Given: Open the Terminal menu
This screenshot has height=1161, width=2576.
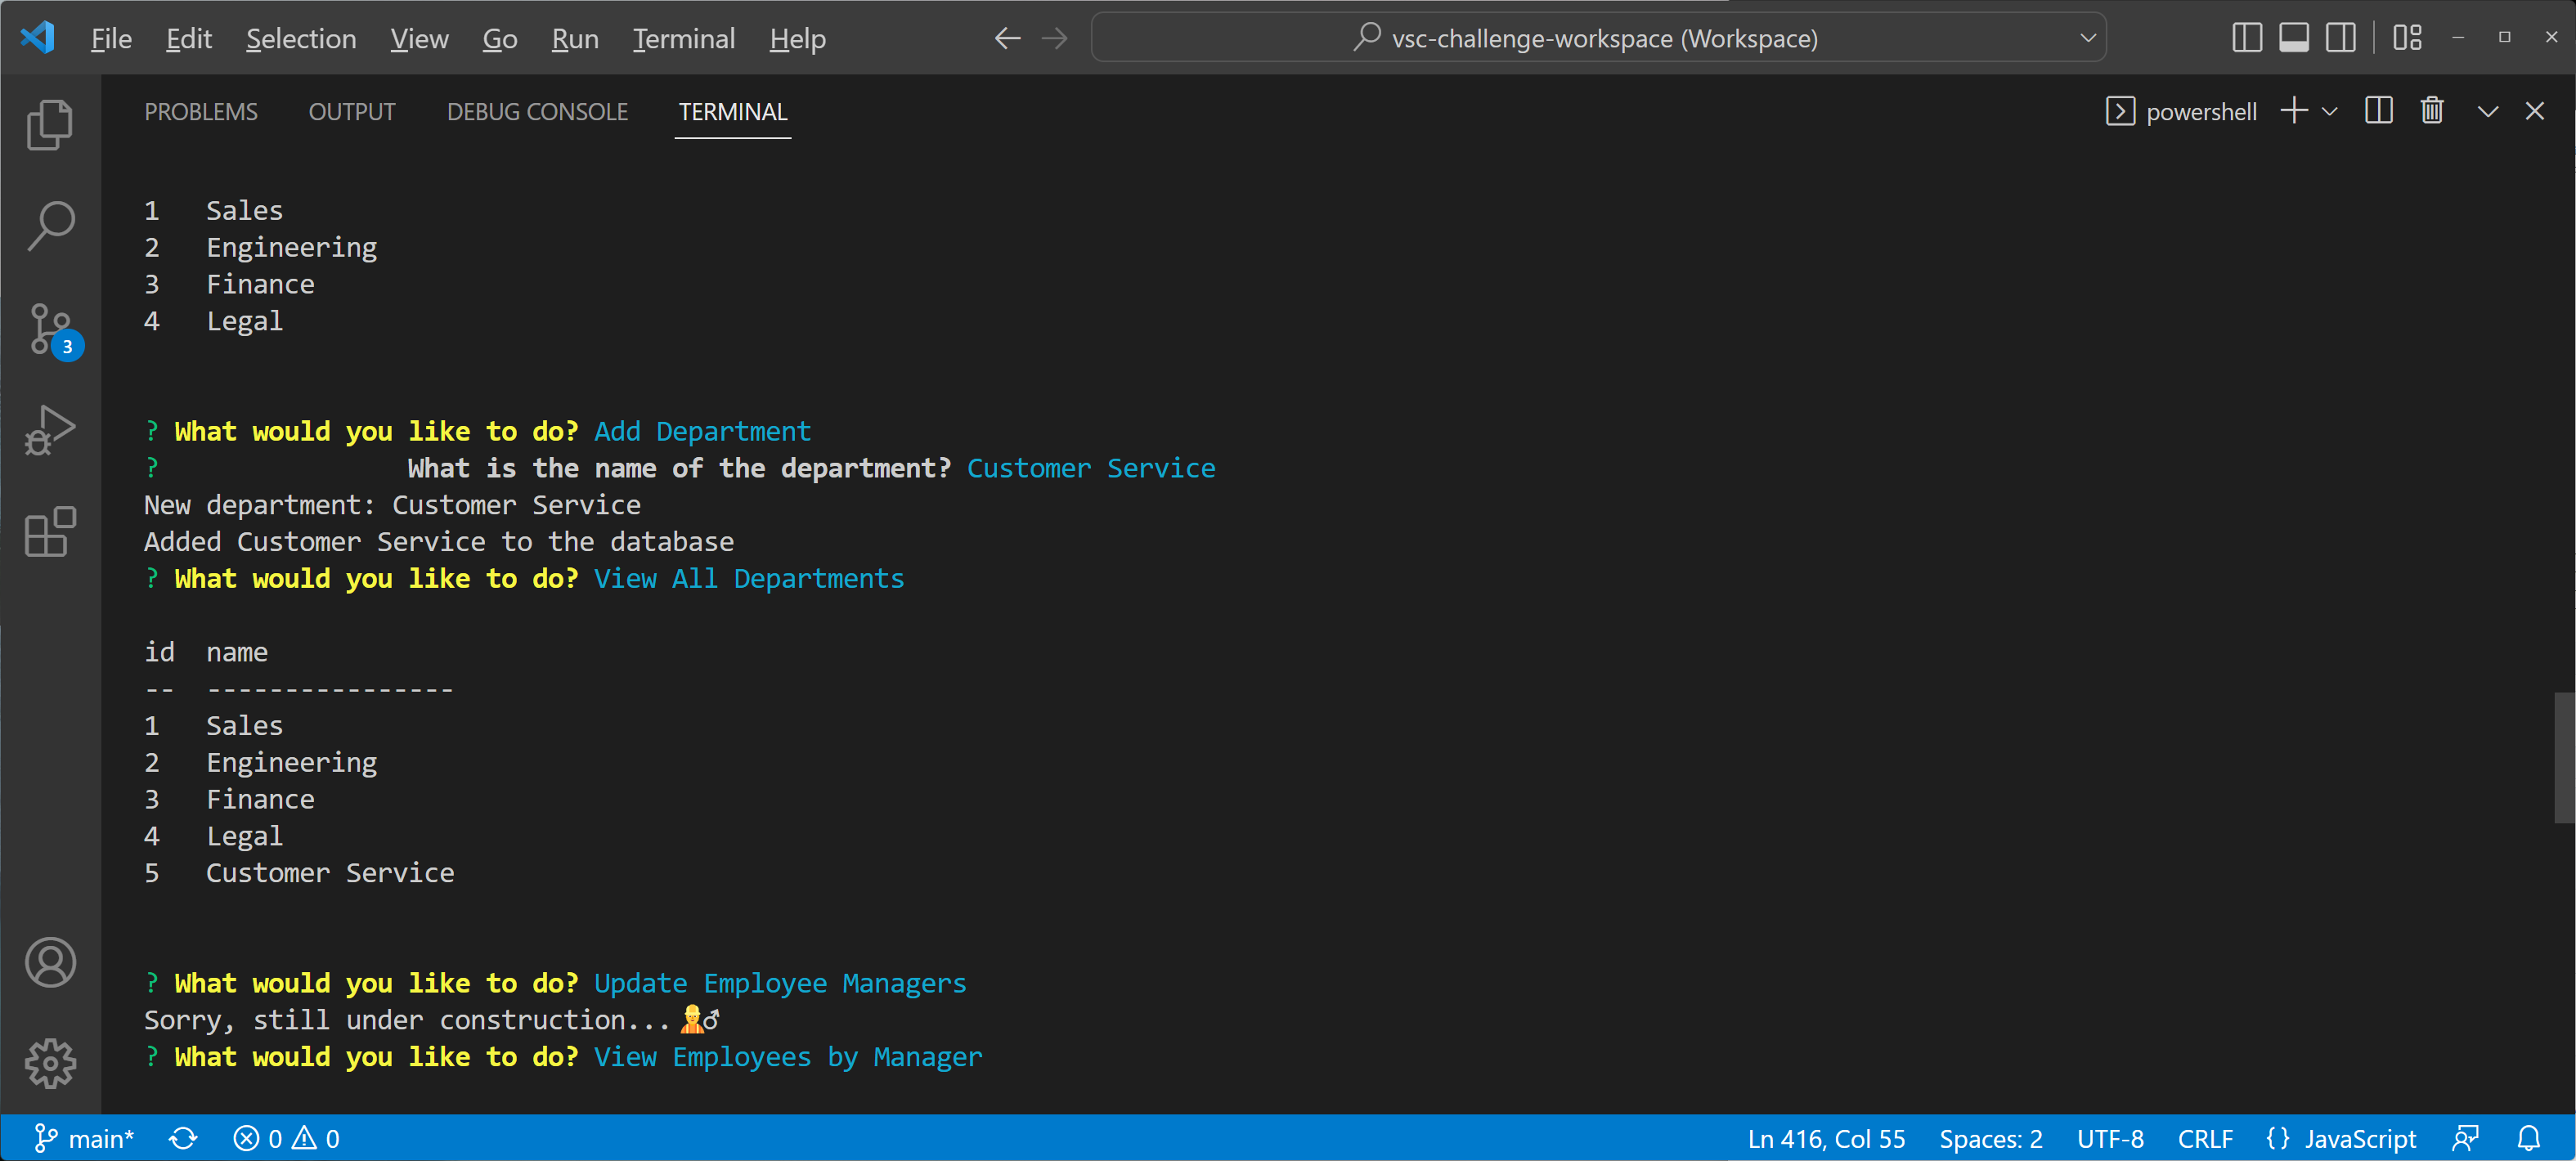Looking at the screenshot, I should point(684,38).
